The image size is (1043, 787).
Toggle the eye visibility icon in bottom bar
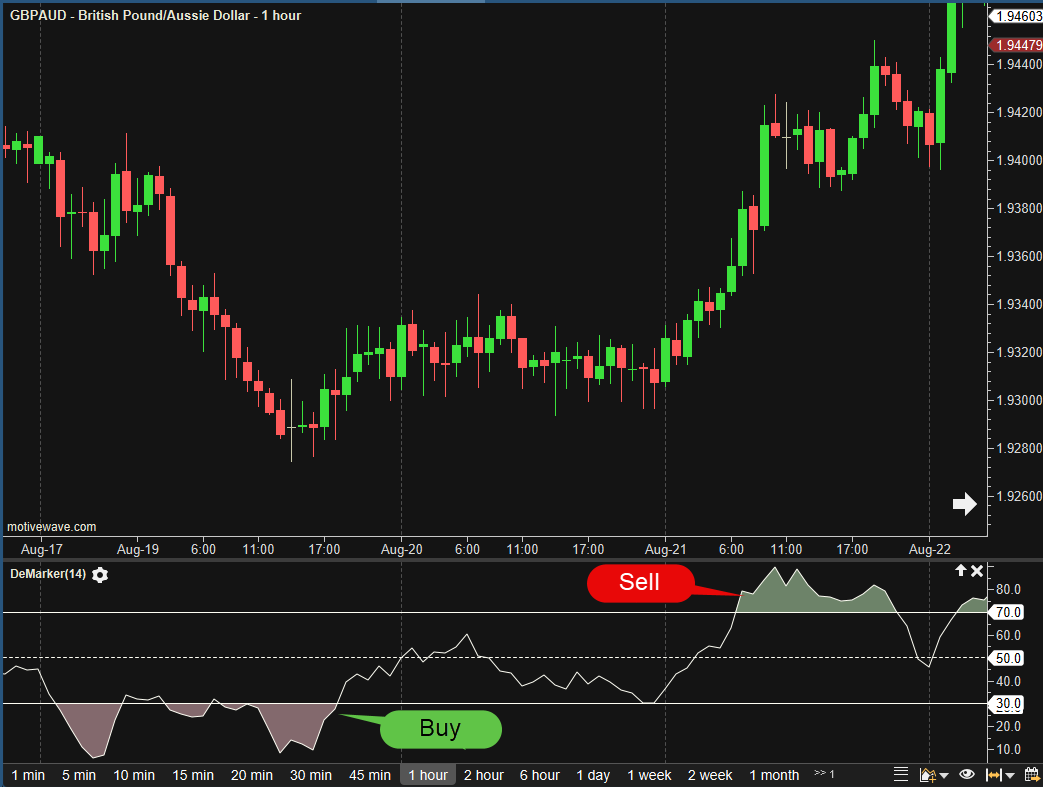tap(967, 775)
